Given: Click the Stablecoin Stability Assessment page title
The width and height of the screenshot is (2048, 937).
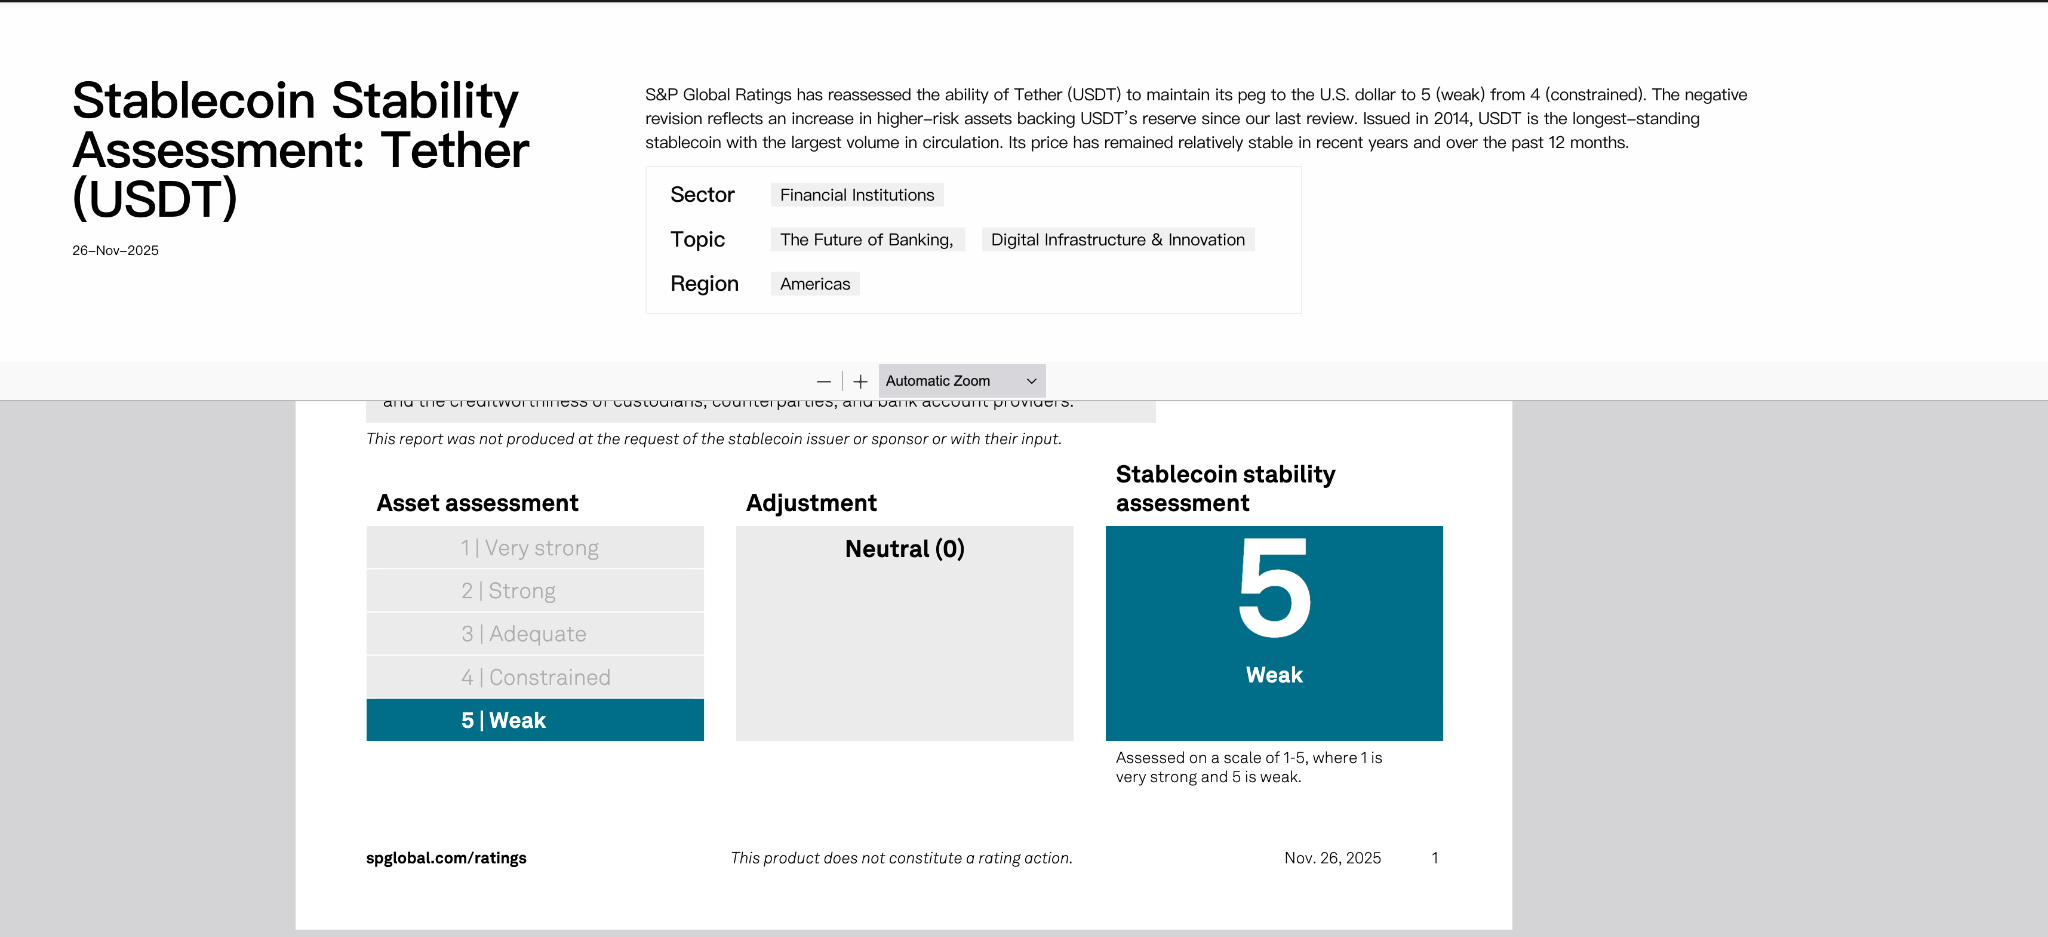Looking at the screenshot, I should [x=300, y=149].
